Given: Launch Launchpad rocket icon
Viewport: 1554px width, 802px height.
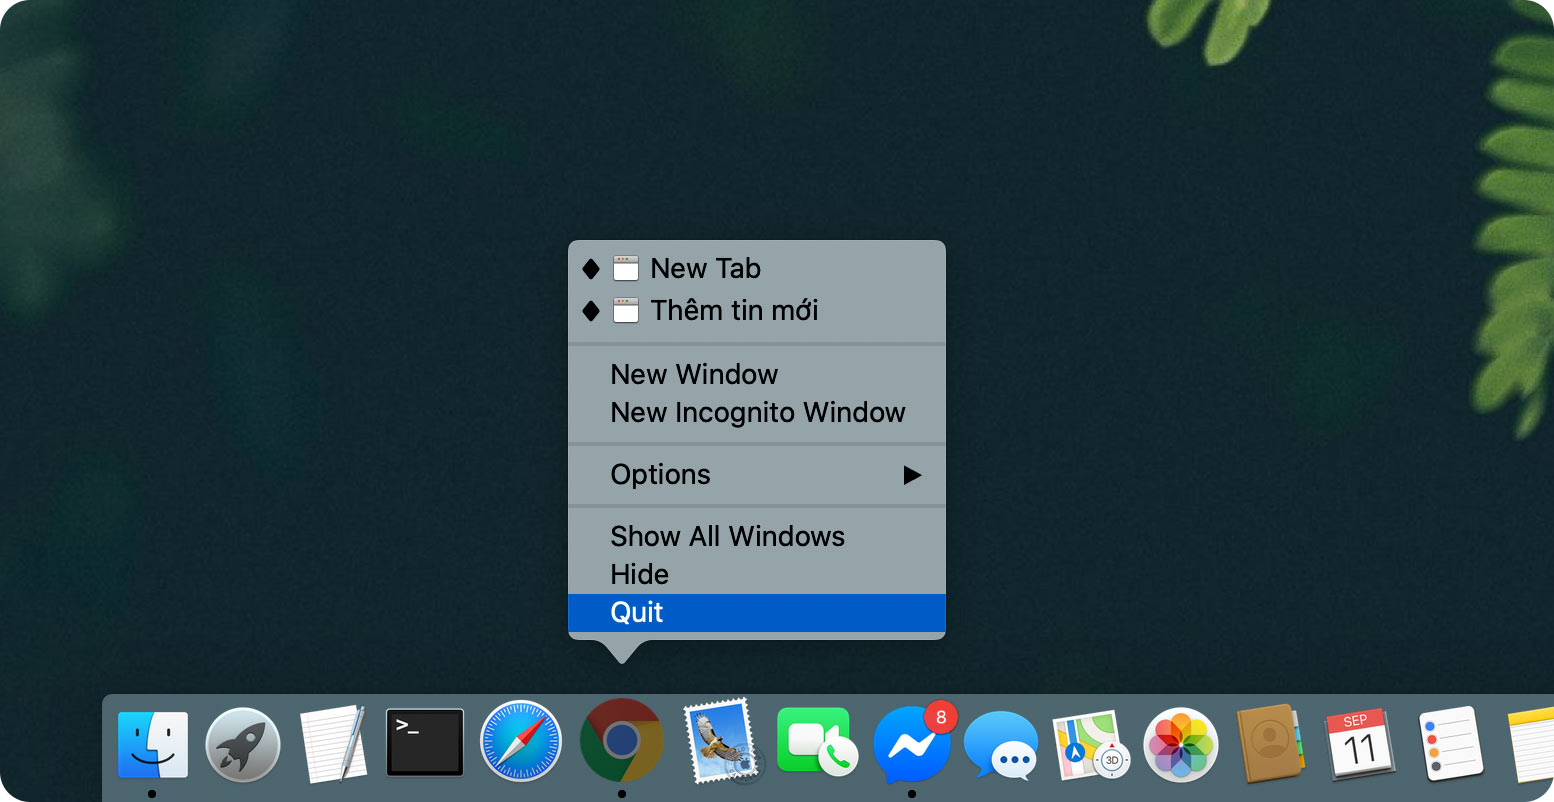Looking at the screenshot, I should (x=243, y=745).
